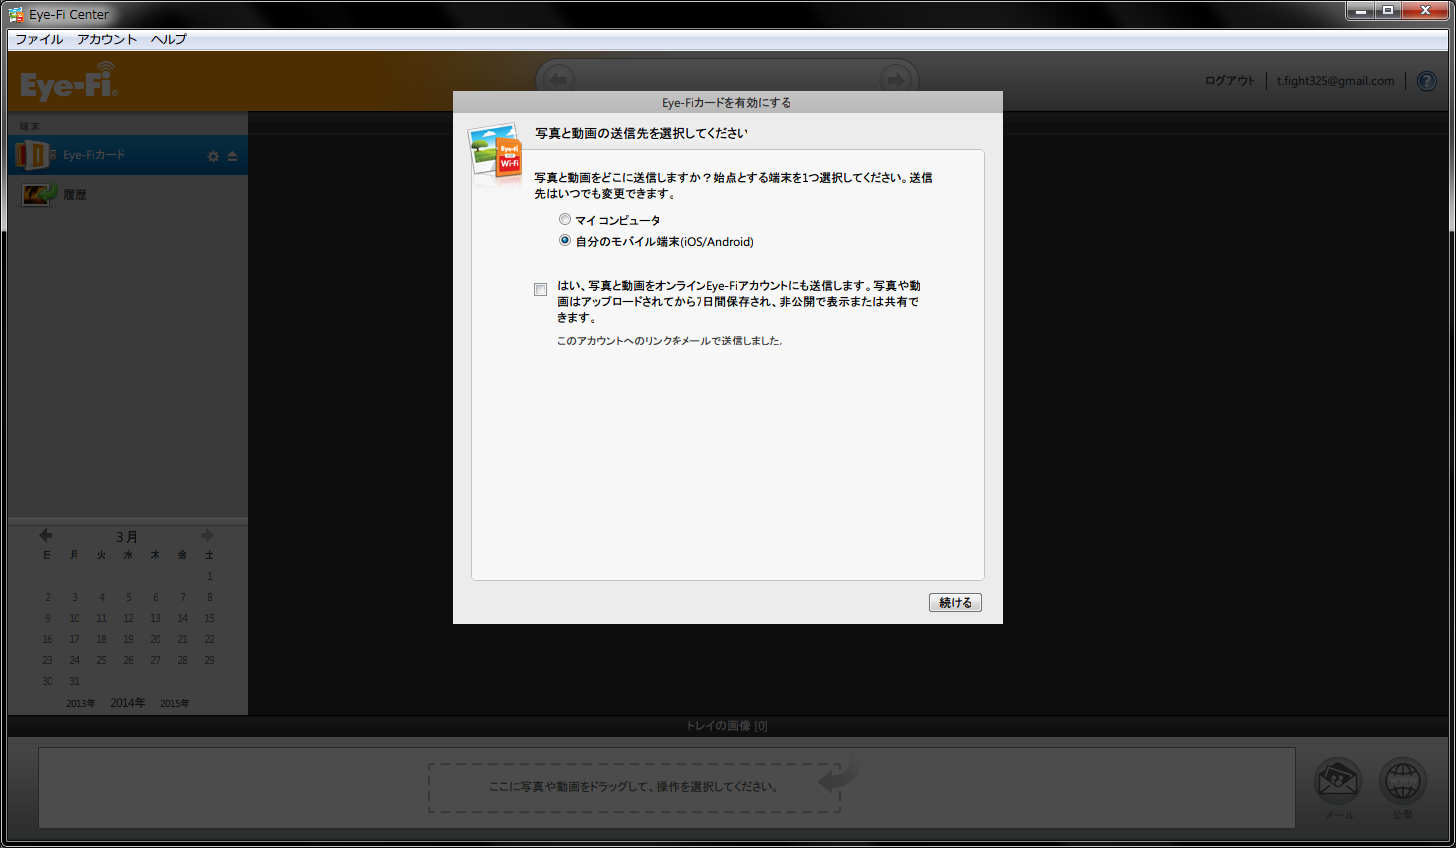Click the 履歴 photo icon

(39, 193)
